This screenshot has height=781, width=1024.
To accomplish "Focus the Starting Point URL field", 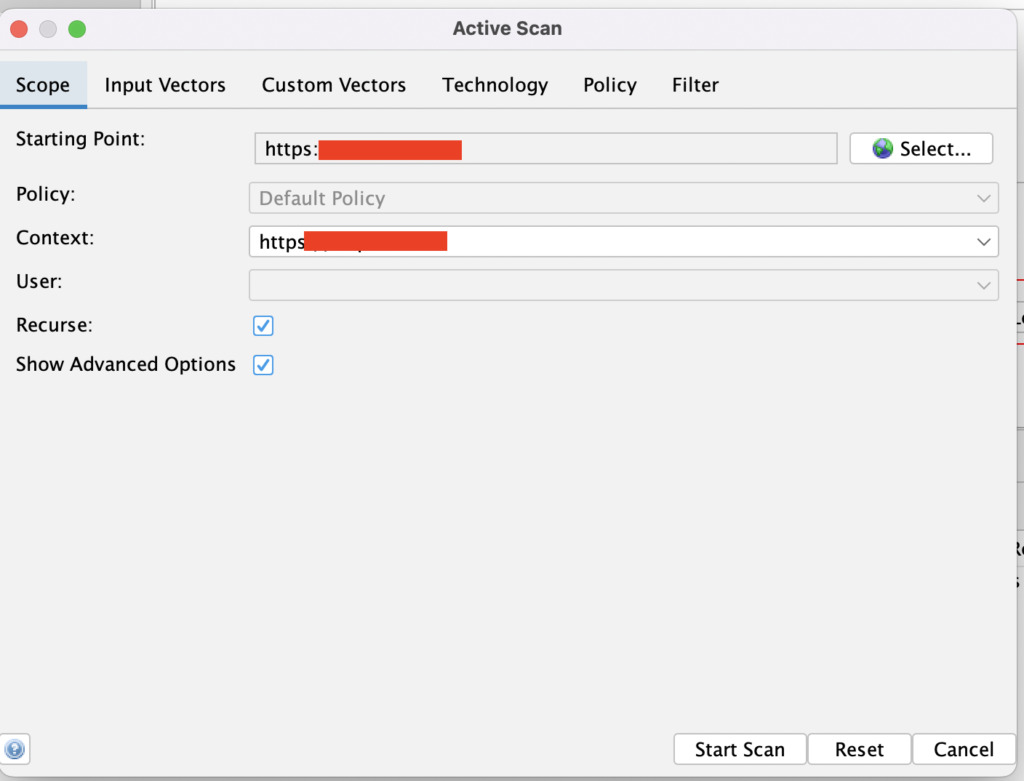I will [546, 149].
